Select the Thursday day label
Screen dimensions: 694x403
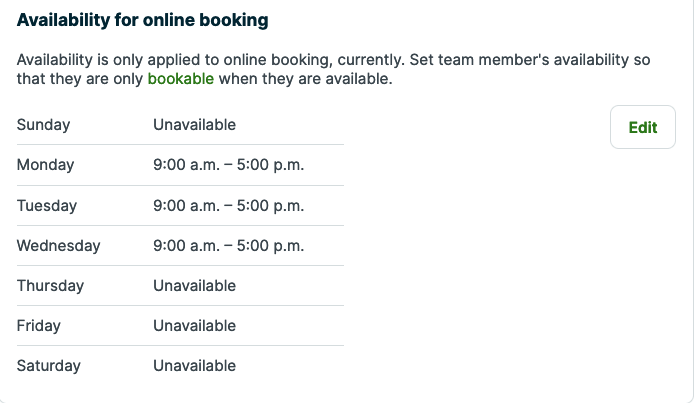[50, 285]
